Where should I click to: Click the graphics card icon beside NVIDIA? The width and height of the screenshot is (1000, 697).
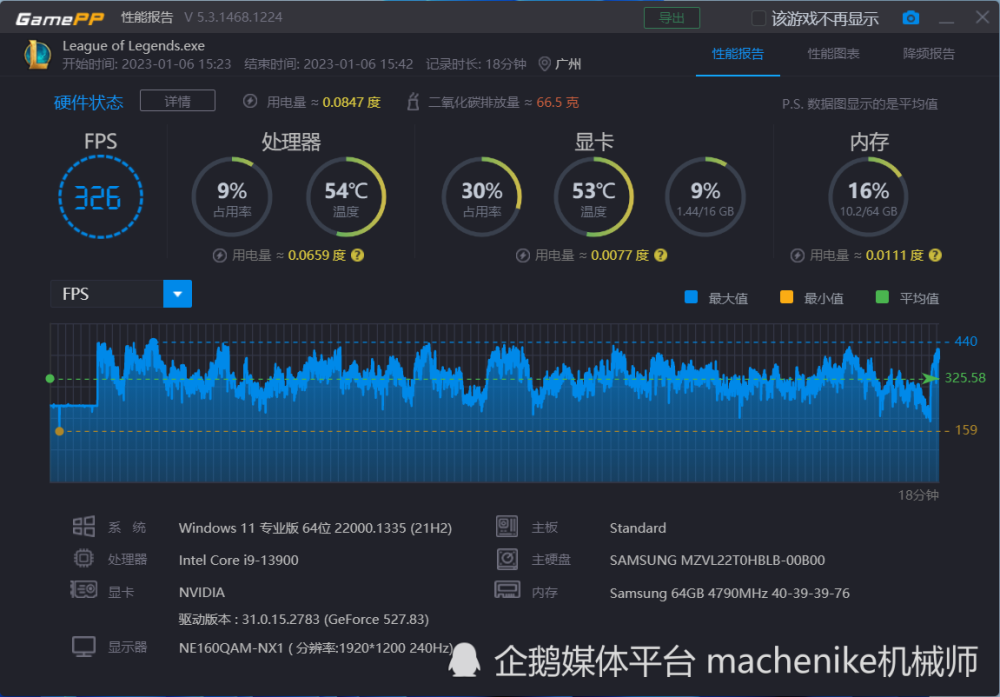84,590
